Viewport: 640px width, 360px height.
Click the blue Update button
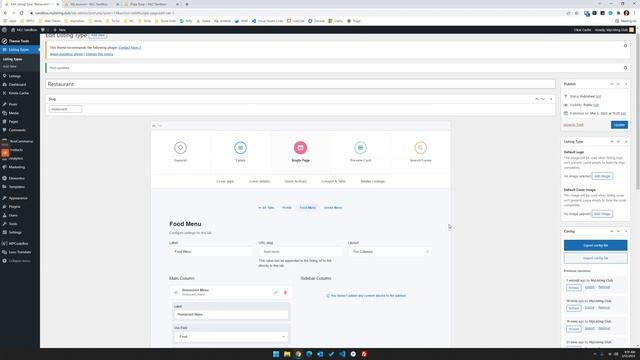(619, 125)
